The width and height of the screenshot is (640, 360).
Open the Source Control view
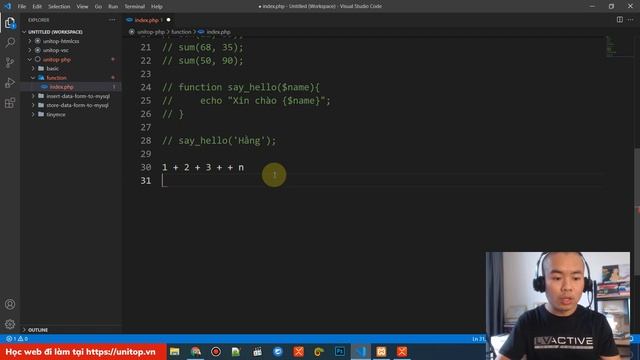tap(10, 62)
